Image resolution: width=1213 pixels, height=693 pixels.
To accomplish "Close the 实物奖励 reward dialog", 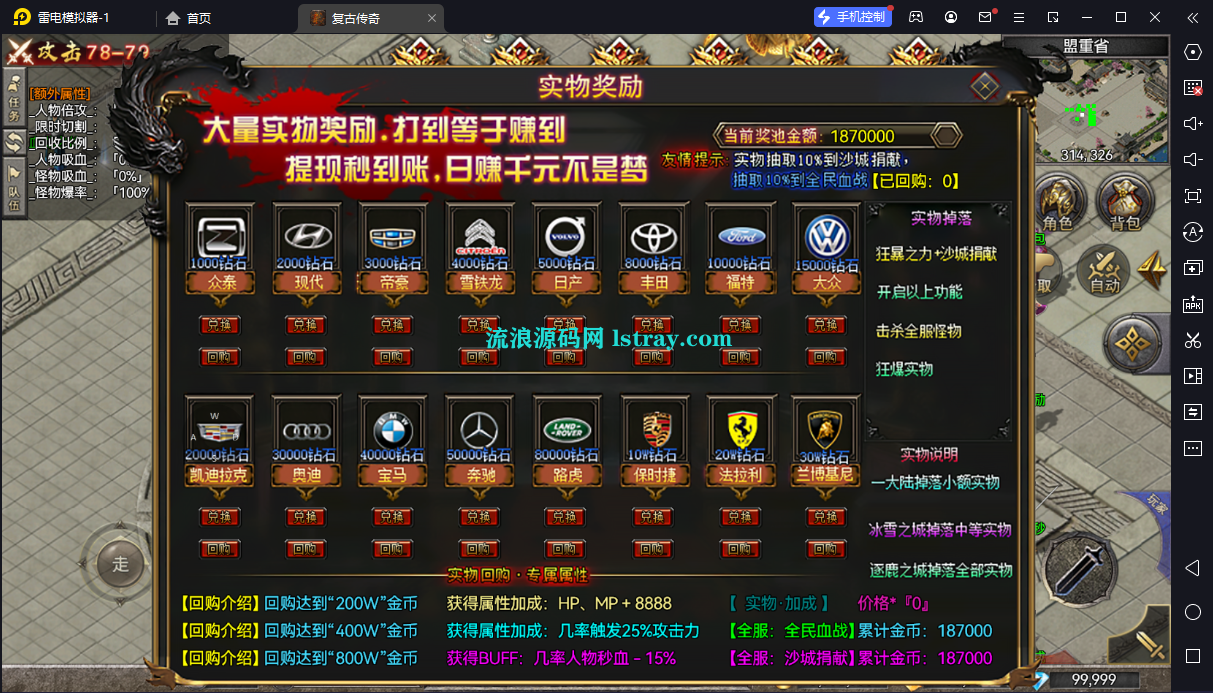I will [985, 88].
